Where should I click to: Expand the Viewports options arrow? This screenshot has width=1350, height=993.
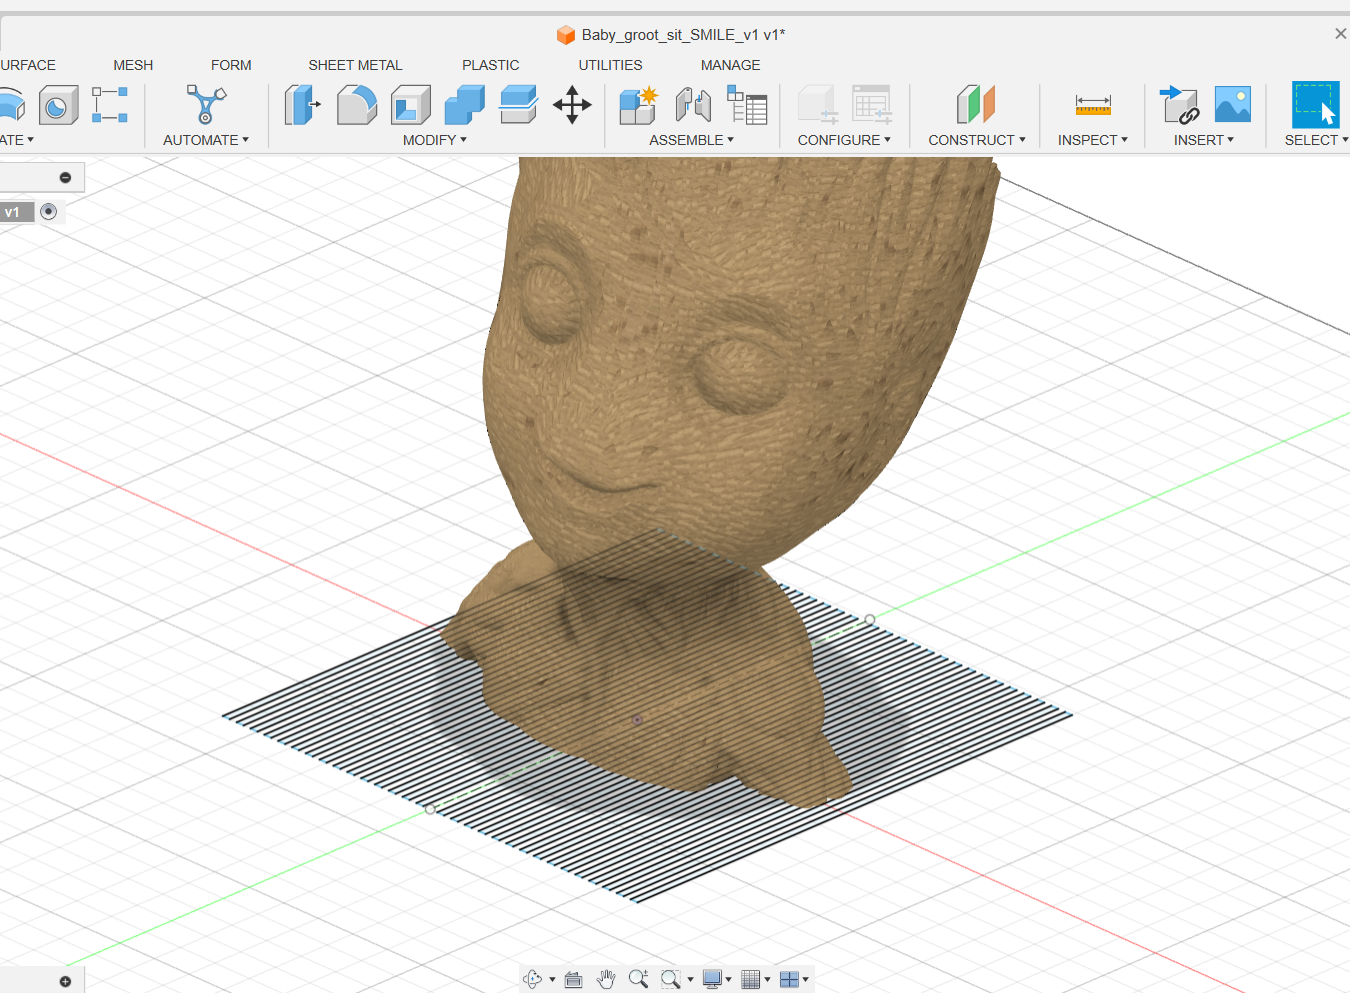click(806, 980)
